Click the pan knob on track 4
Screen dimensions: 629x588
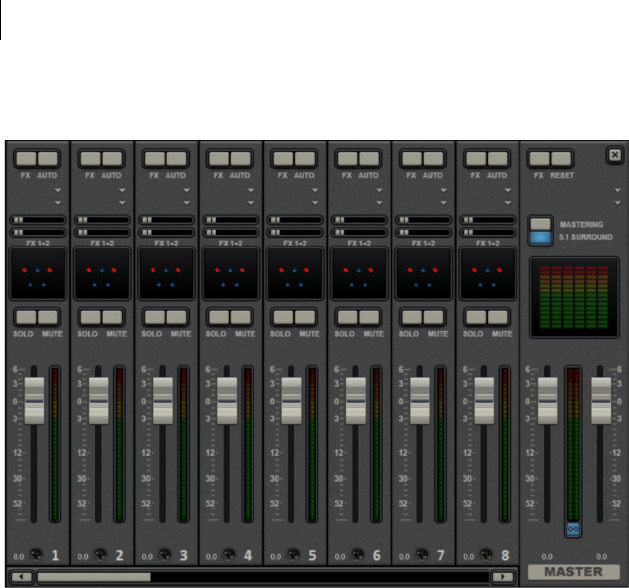(x=229, y=555)
